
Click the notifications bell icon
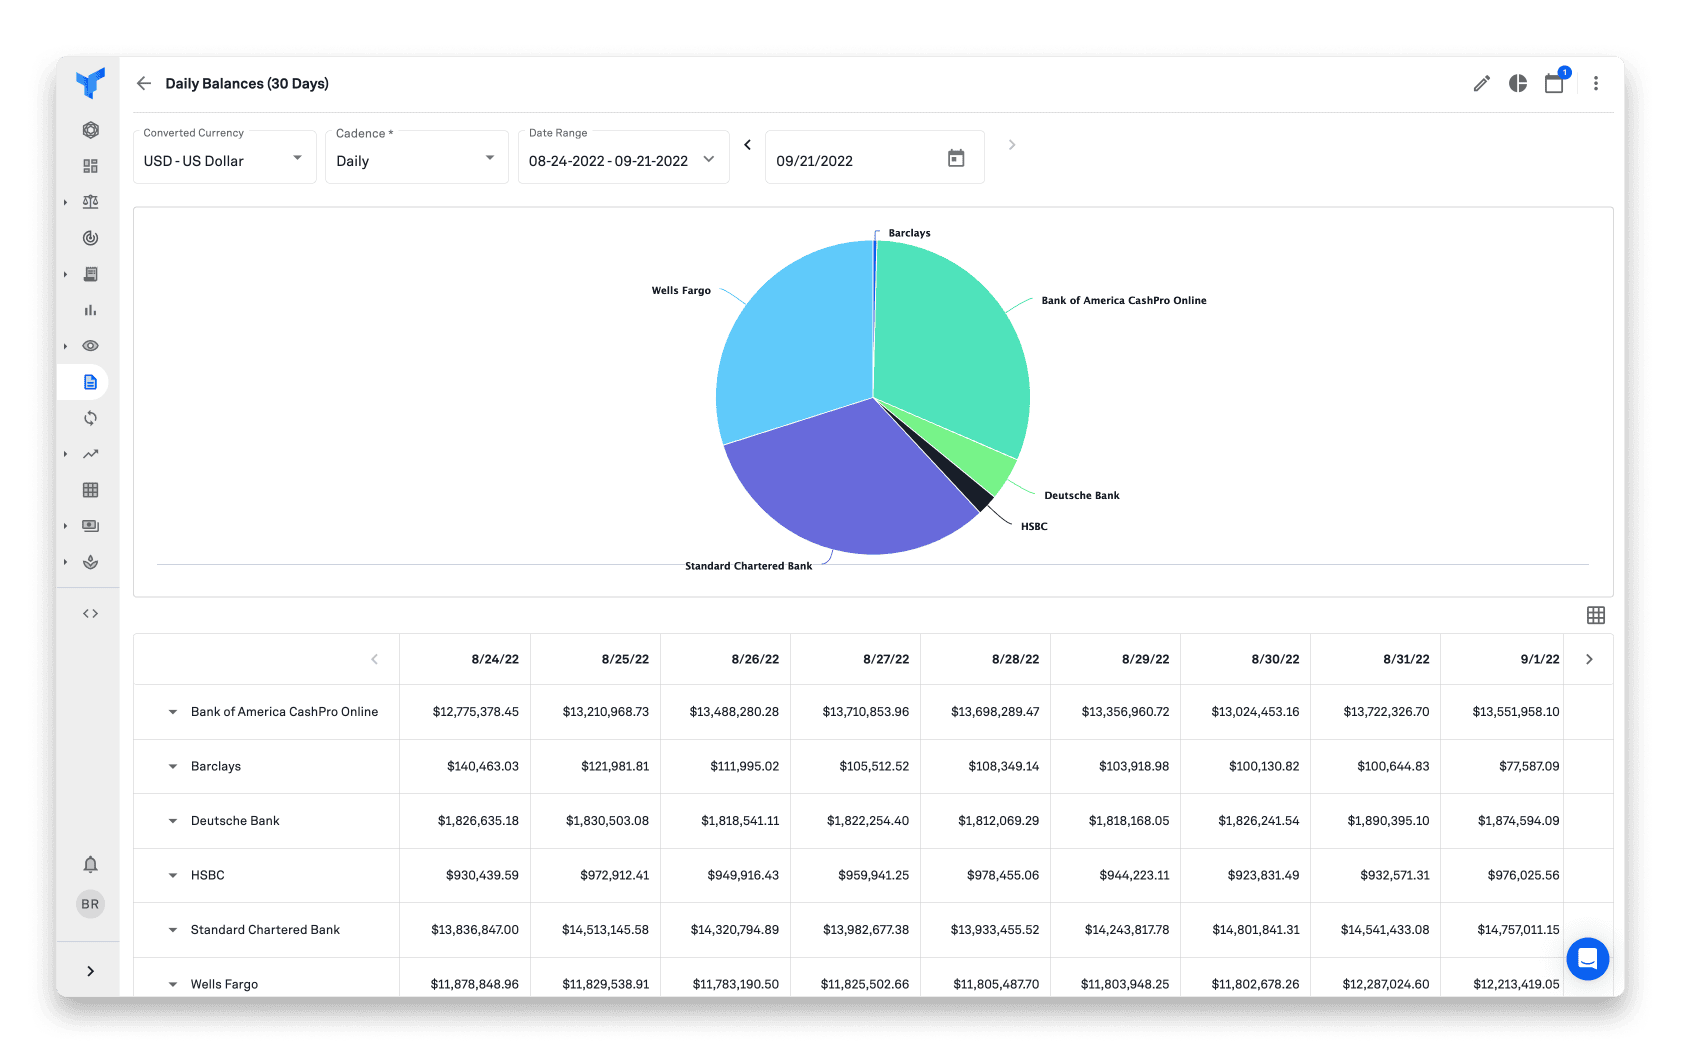[90, 863]
